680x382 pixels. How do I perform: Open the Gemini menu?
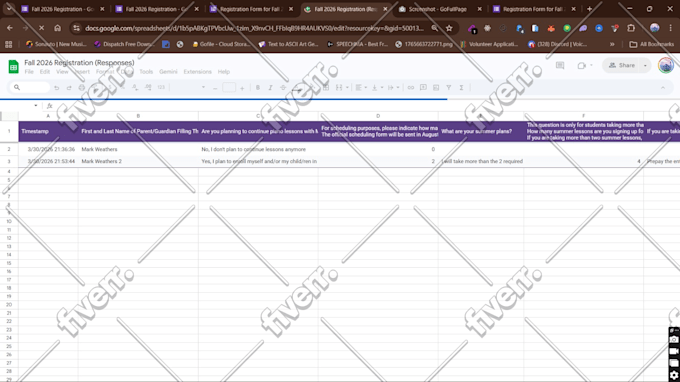coord(168,72)
